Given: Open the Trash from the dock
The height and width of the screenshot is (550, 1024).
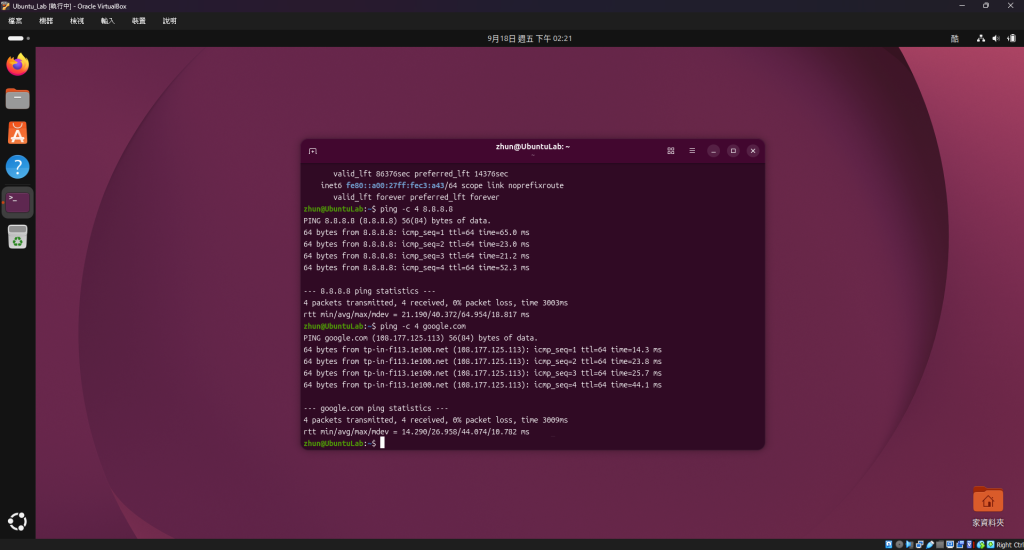Looking at the screenshot, I should [x=18, y=236].
